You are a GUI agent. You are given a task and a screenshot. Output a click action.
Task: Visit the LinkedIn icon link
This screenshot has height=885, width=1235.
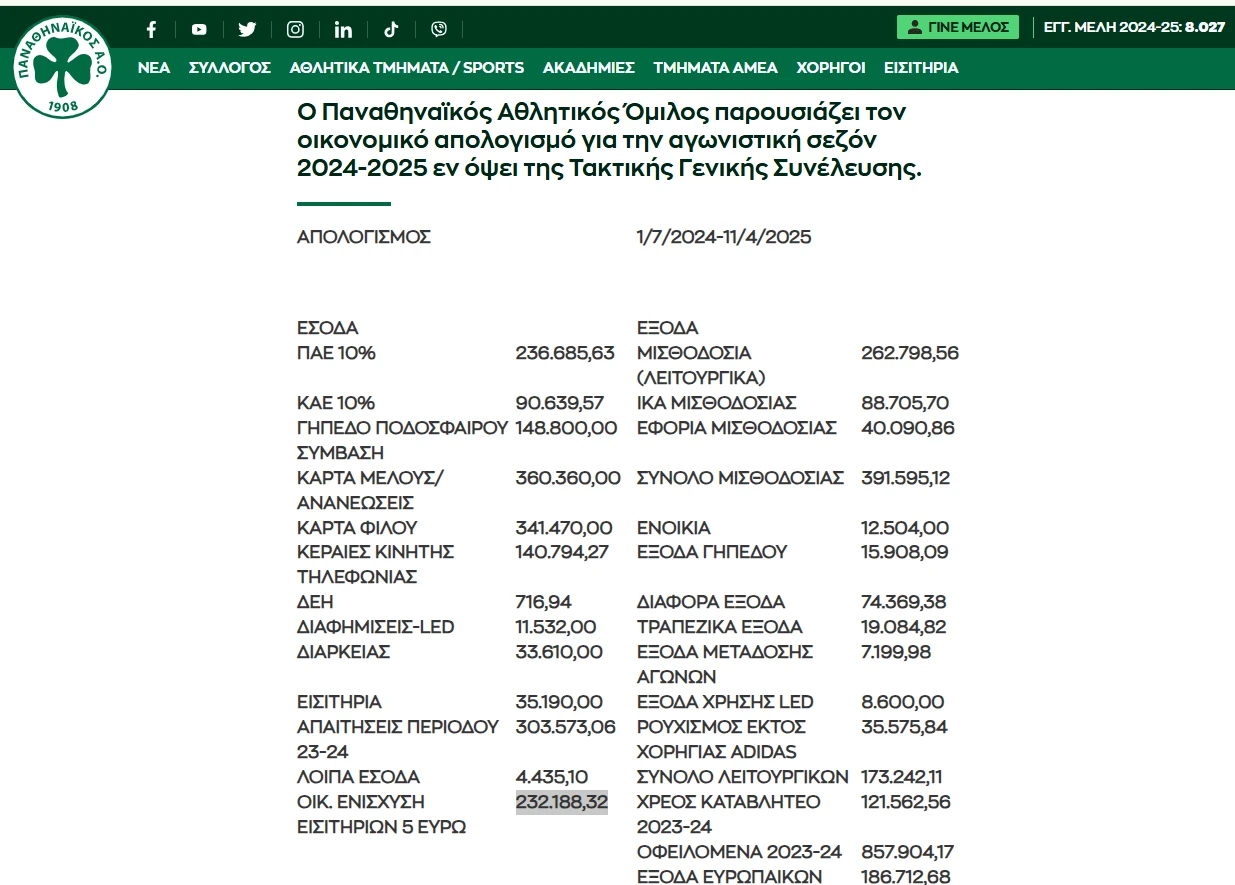343,29
